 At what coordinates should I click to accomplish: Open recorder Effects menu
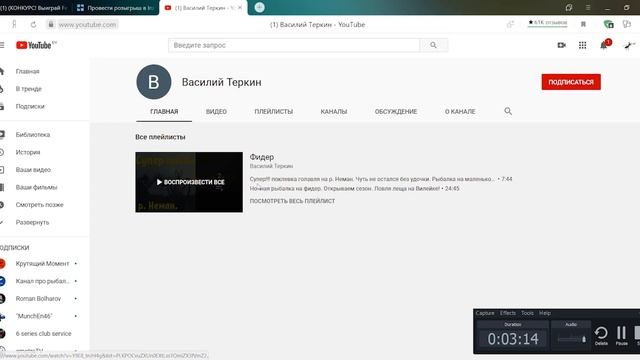[508, 313]
